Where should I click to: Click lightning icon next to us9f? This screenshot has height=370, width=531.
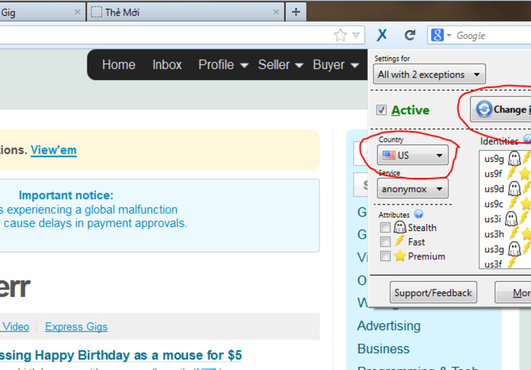point(511,173)
